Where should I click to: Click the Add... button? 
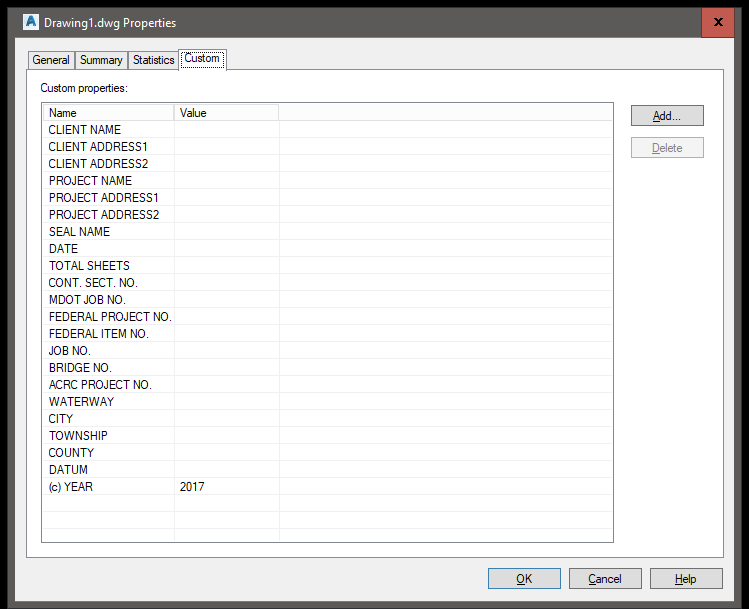point(667,116)
